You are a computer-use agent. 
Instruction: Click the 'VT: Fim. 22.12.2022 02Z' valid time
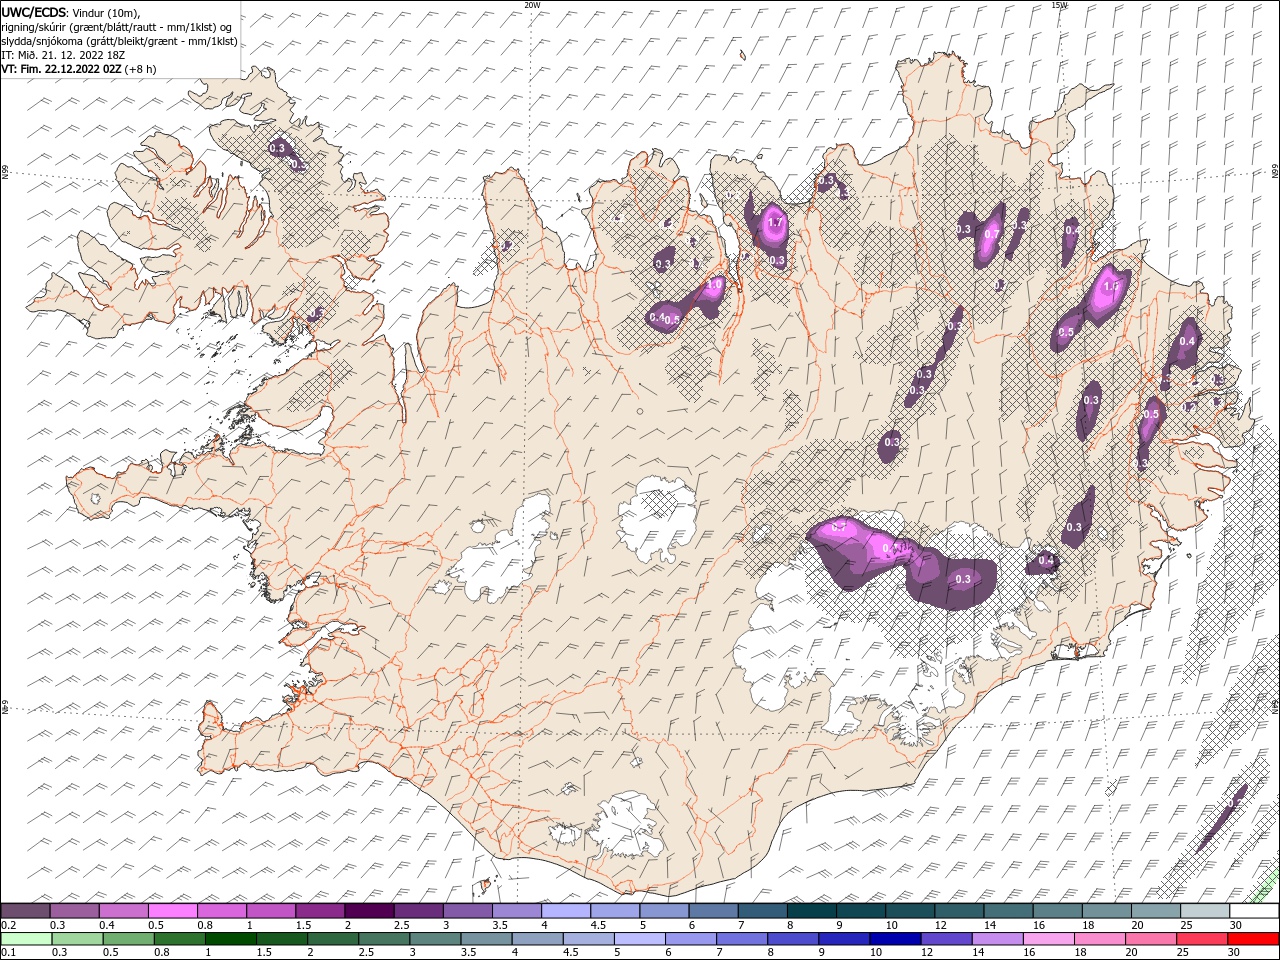click(61, 69)
